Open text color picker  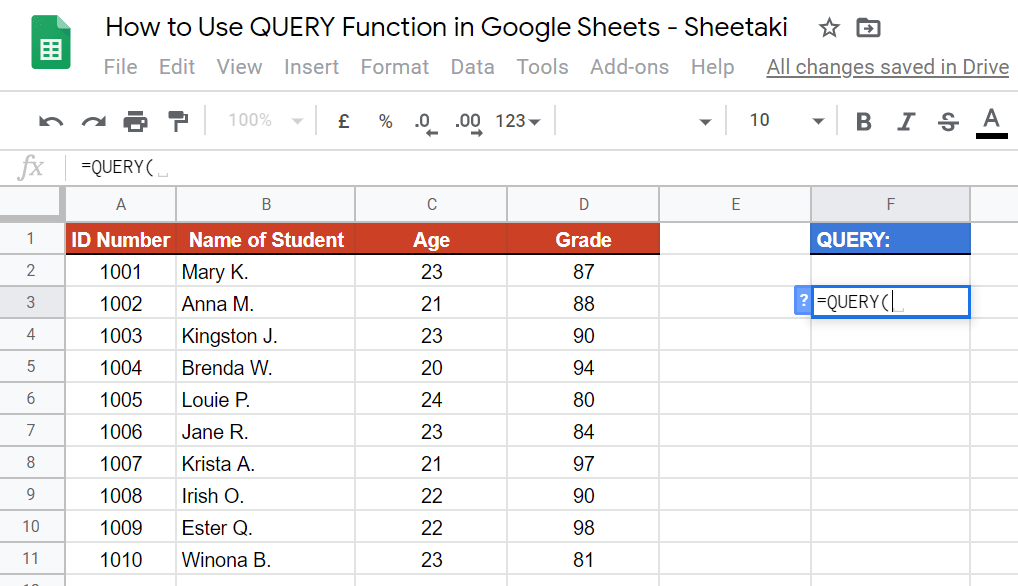pyautogui.click(x=991, y=123)
